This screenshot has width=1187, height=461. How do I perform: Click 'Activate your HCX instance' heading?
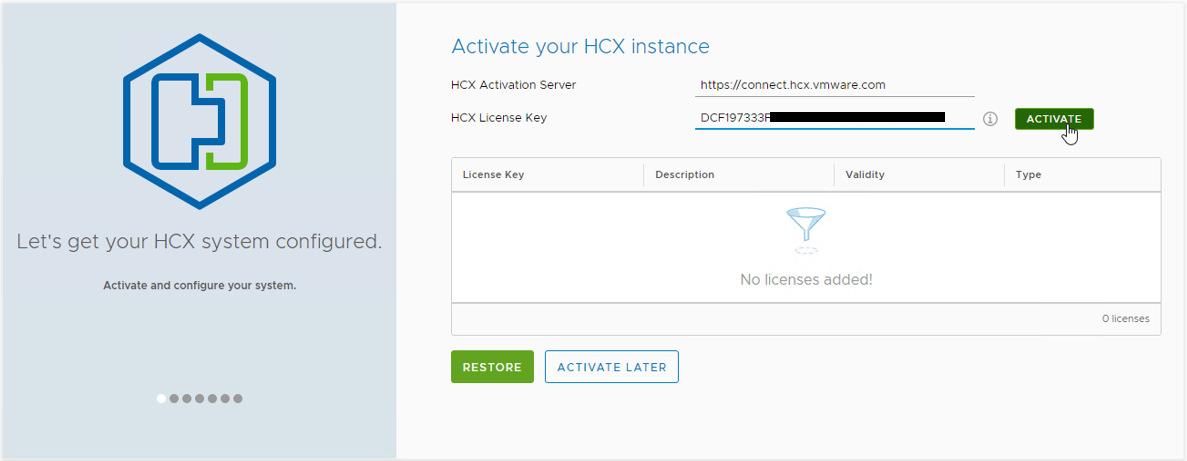point(581,46)
